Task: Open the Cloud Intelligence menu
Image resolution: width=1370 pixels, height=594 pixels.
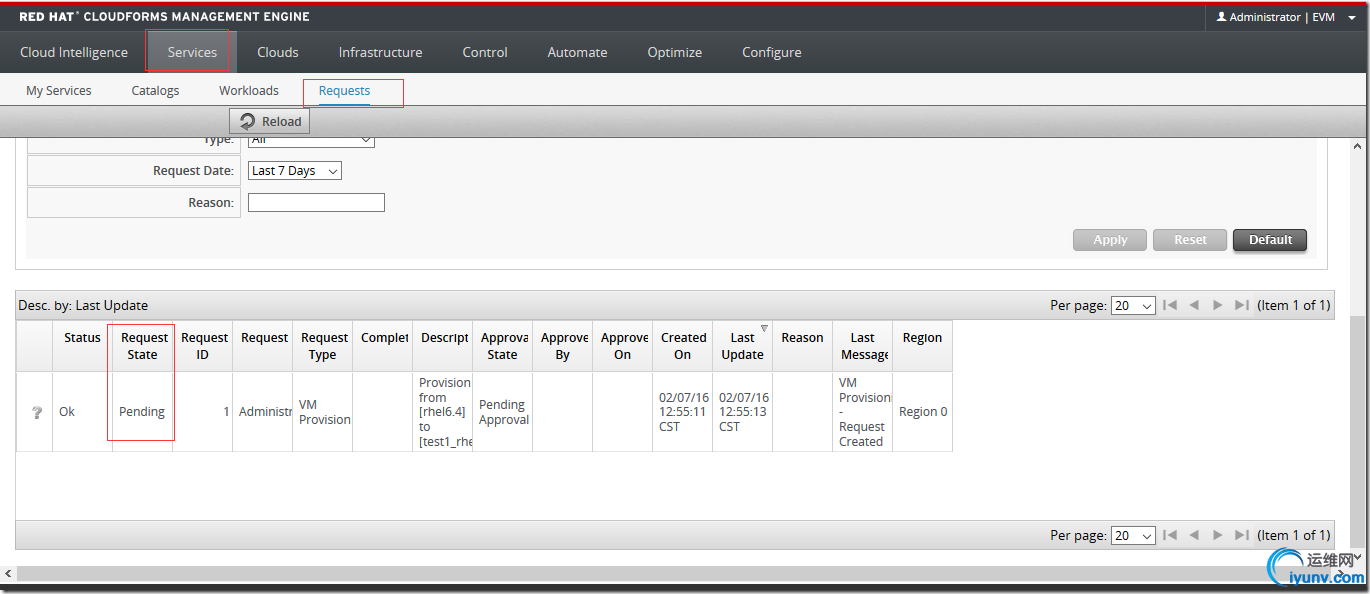Action: [x=74, y=52]
